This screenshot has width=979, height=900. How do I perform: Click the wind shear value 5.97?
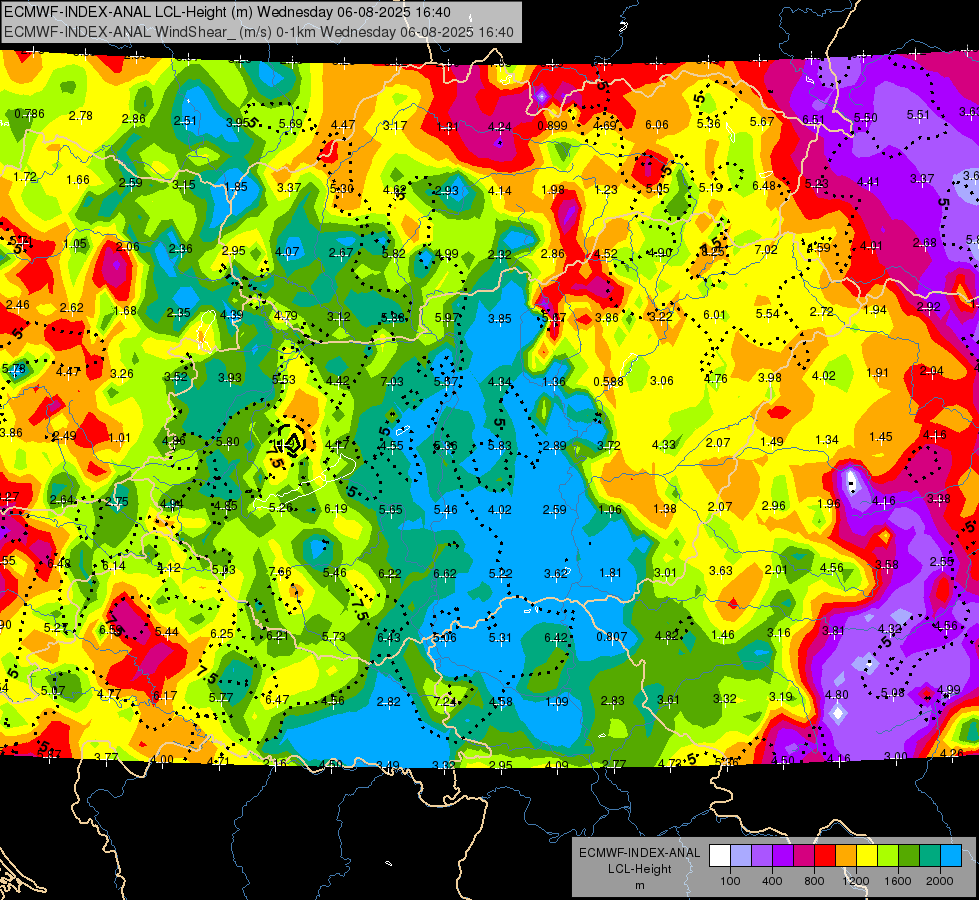447,318
